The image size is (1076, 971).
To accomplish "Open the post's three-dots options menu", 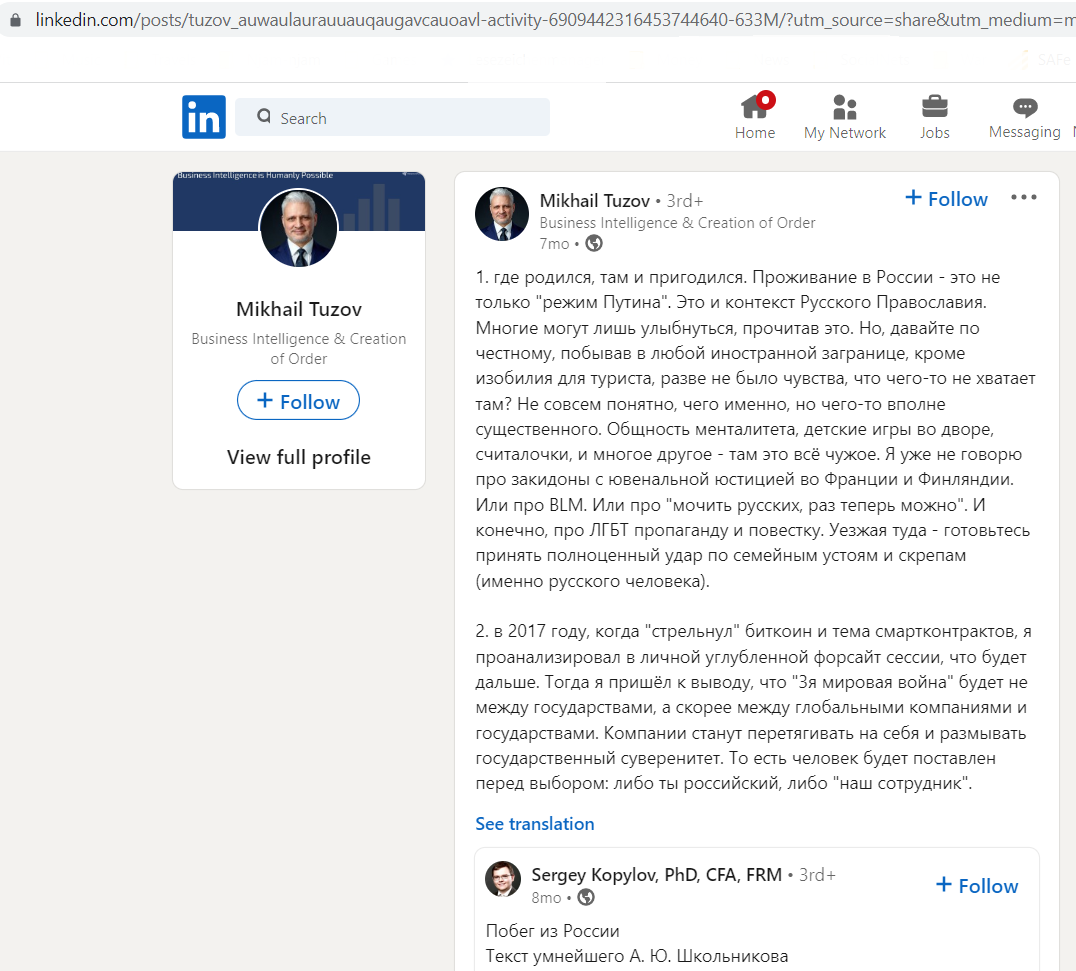I will 1023,198.
